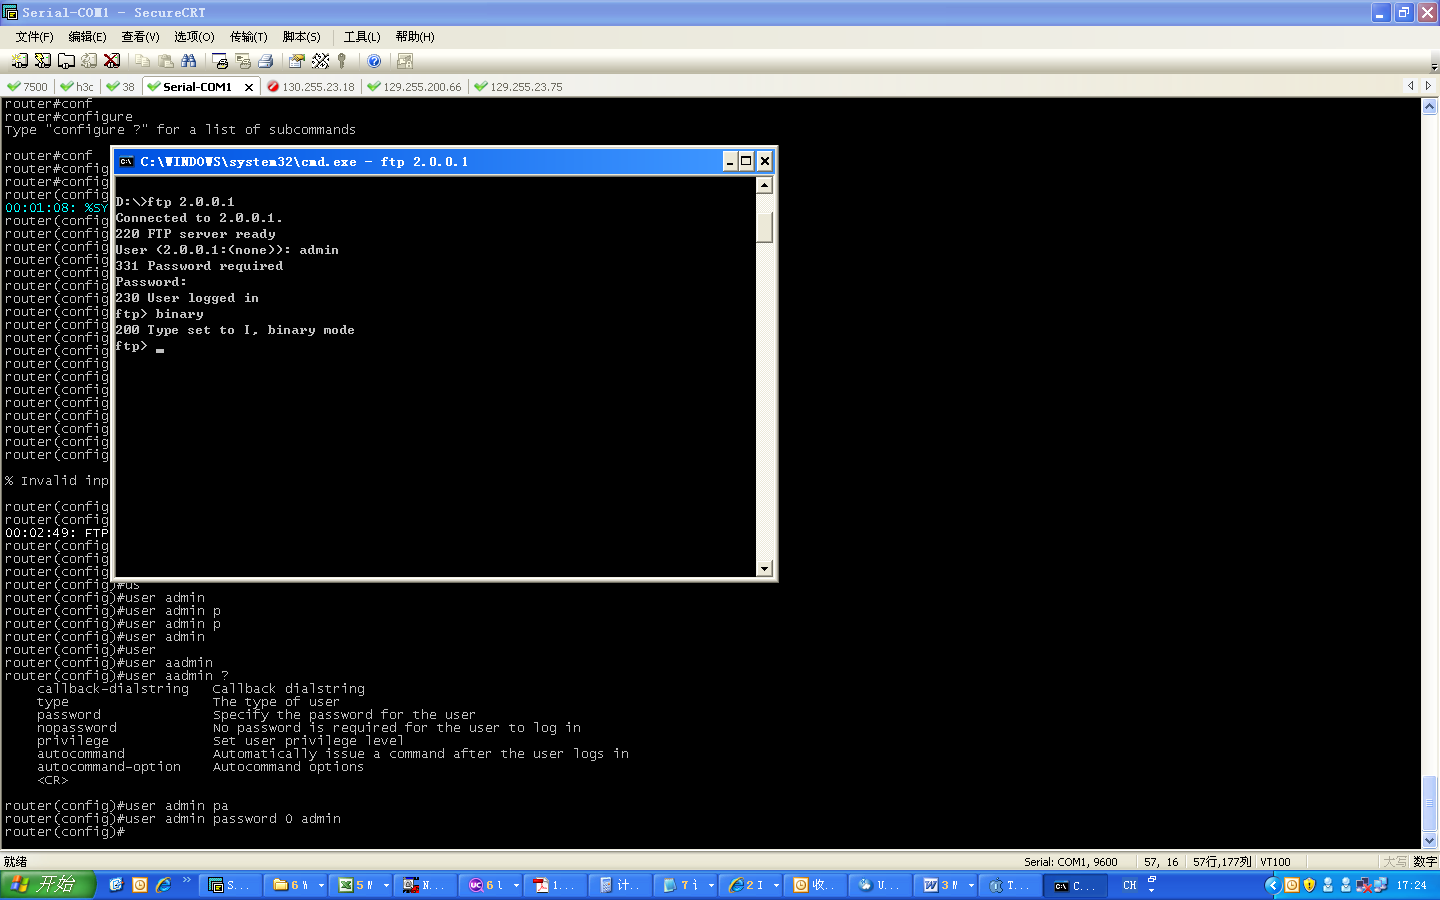Image resolution: width=1440 pixels, height=900 pixels.
Task: Expand hidden system tray icons
Action: [x=1272, y=885]
